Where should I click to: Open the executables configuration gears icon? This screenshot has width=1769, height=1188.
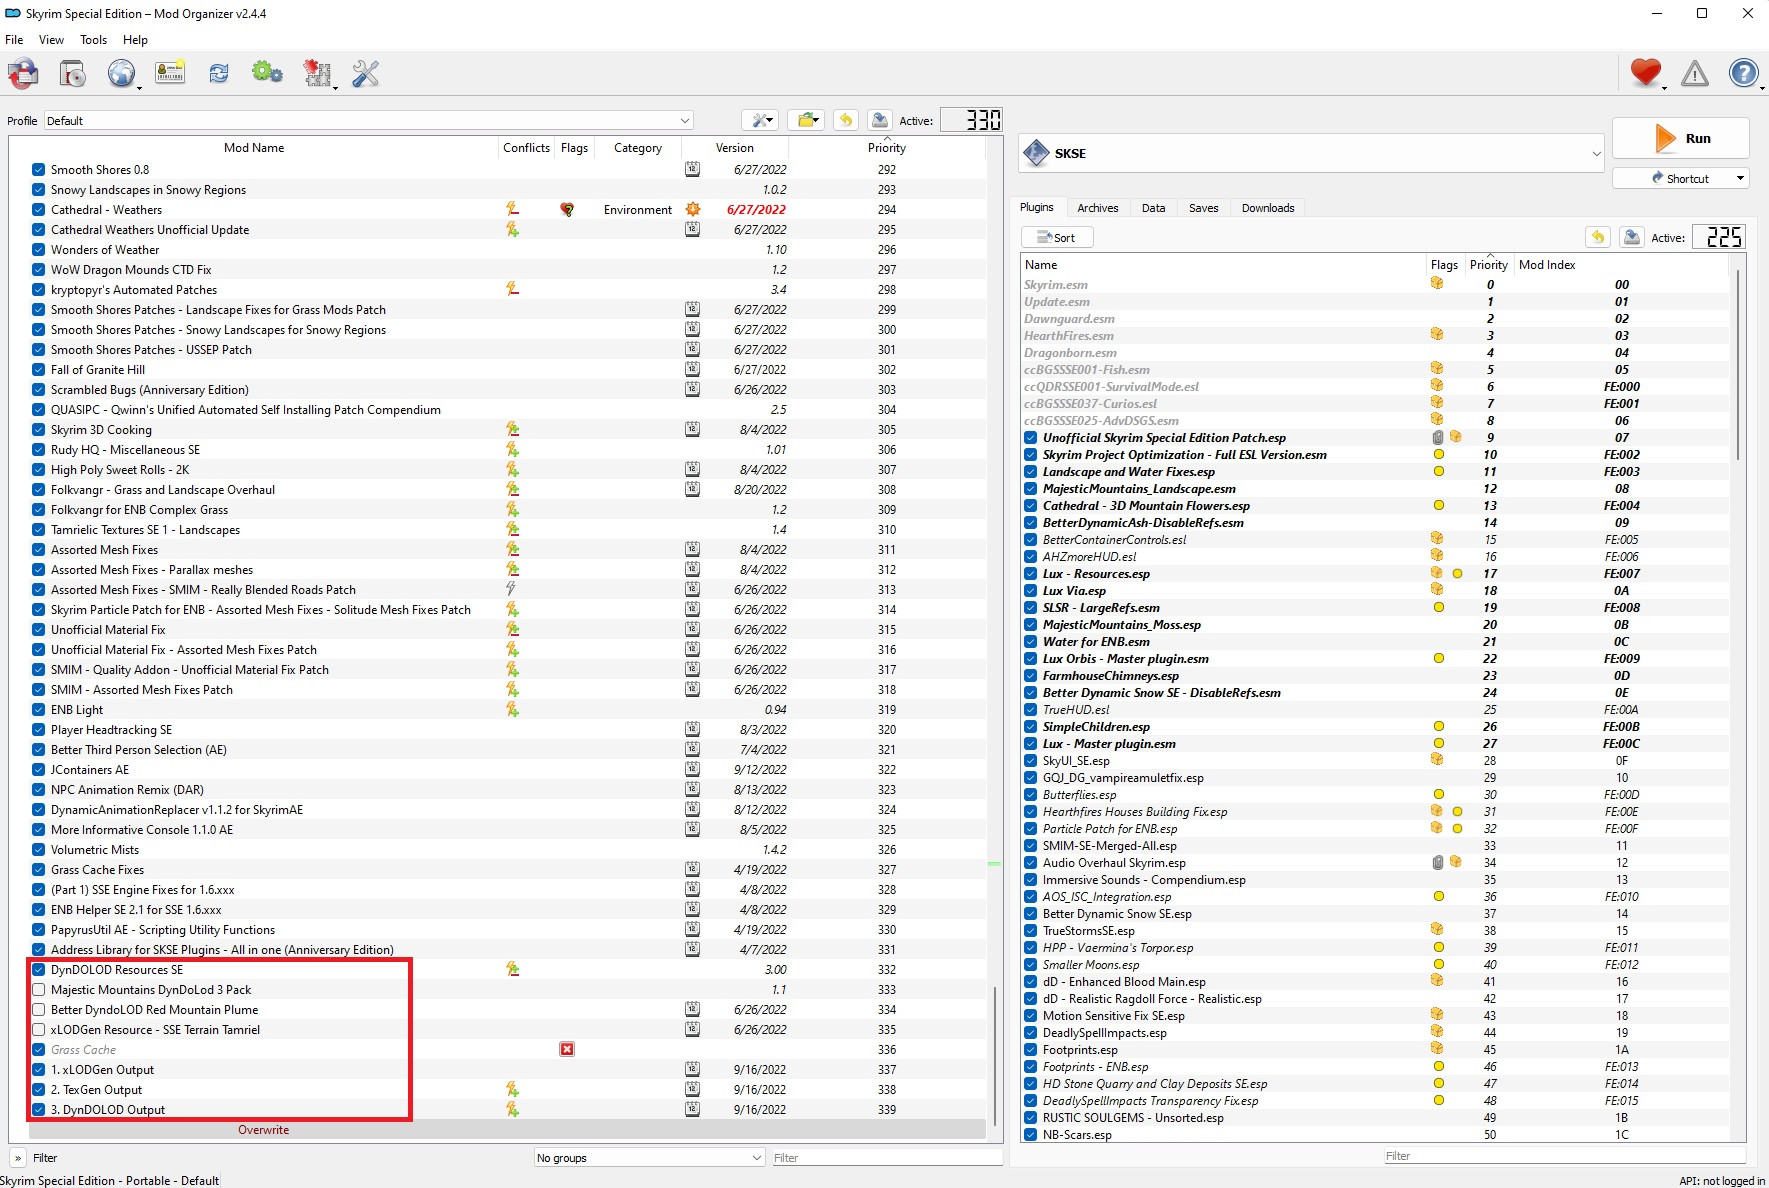tap(267, 73)
